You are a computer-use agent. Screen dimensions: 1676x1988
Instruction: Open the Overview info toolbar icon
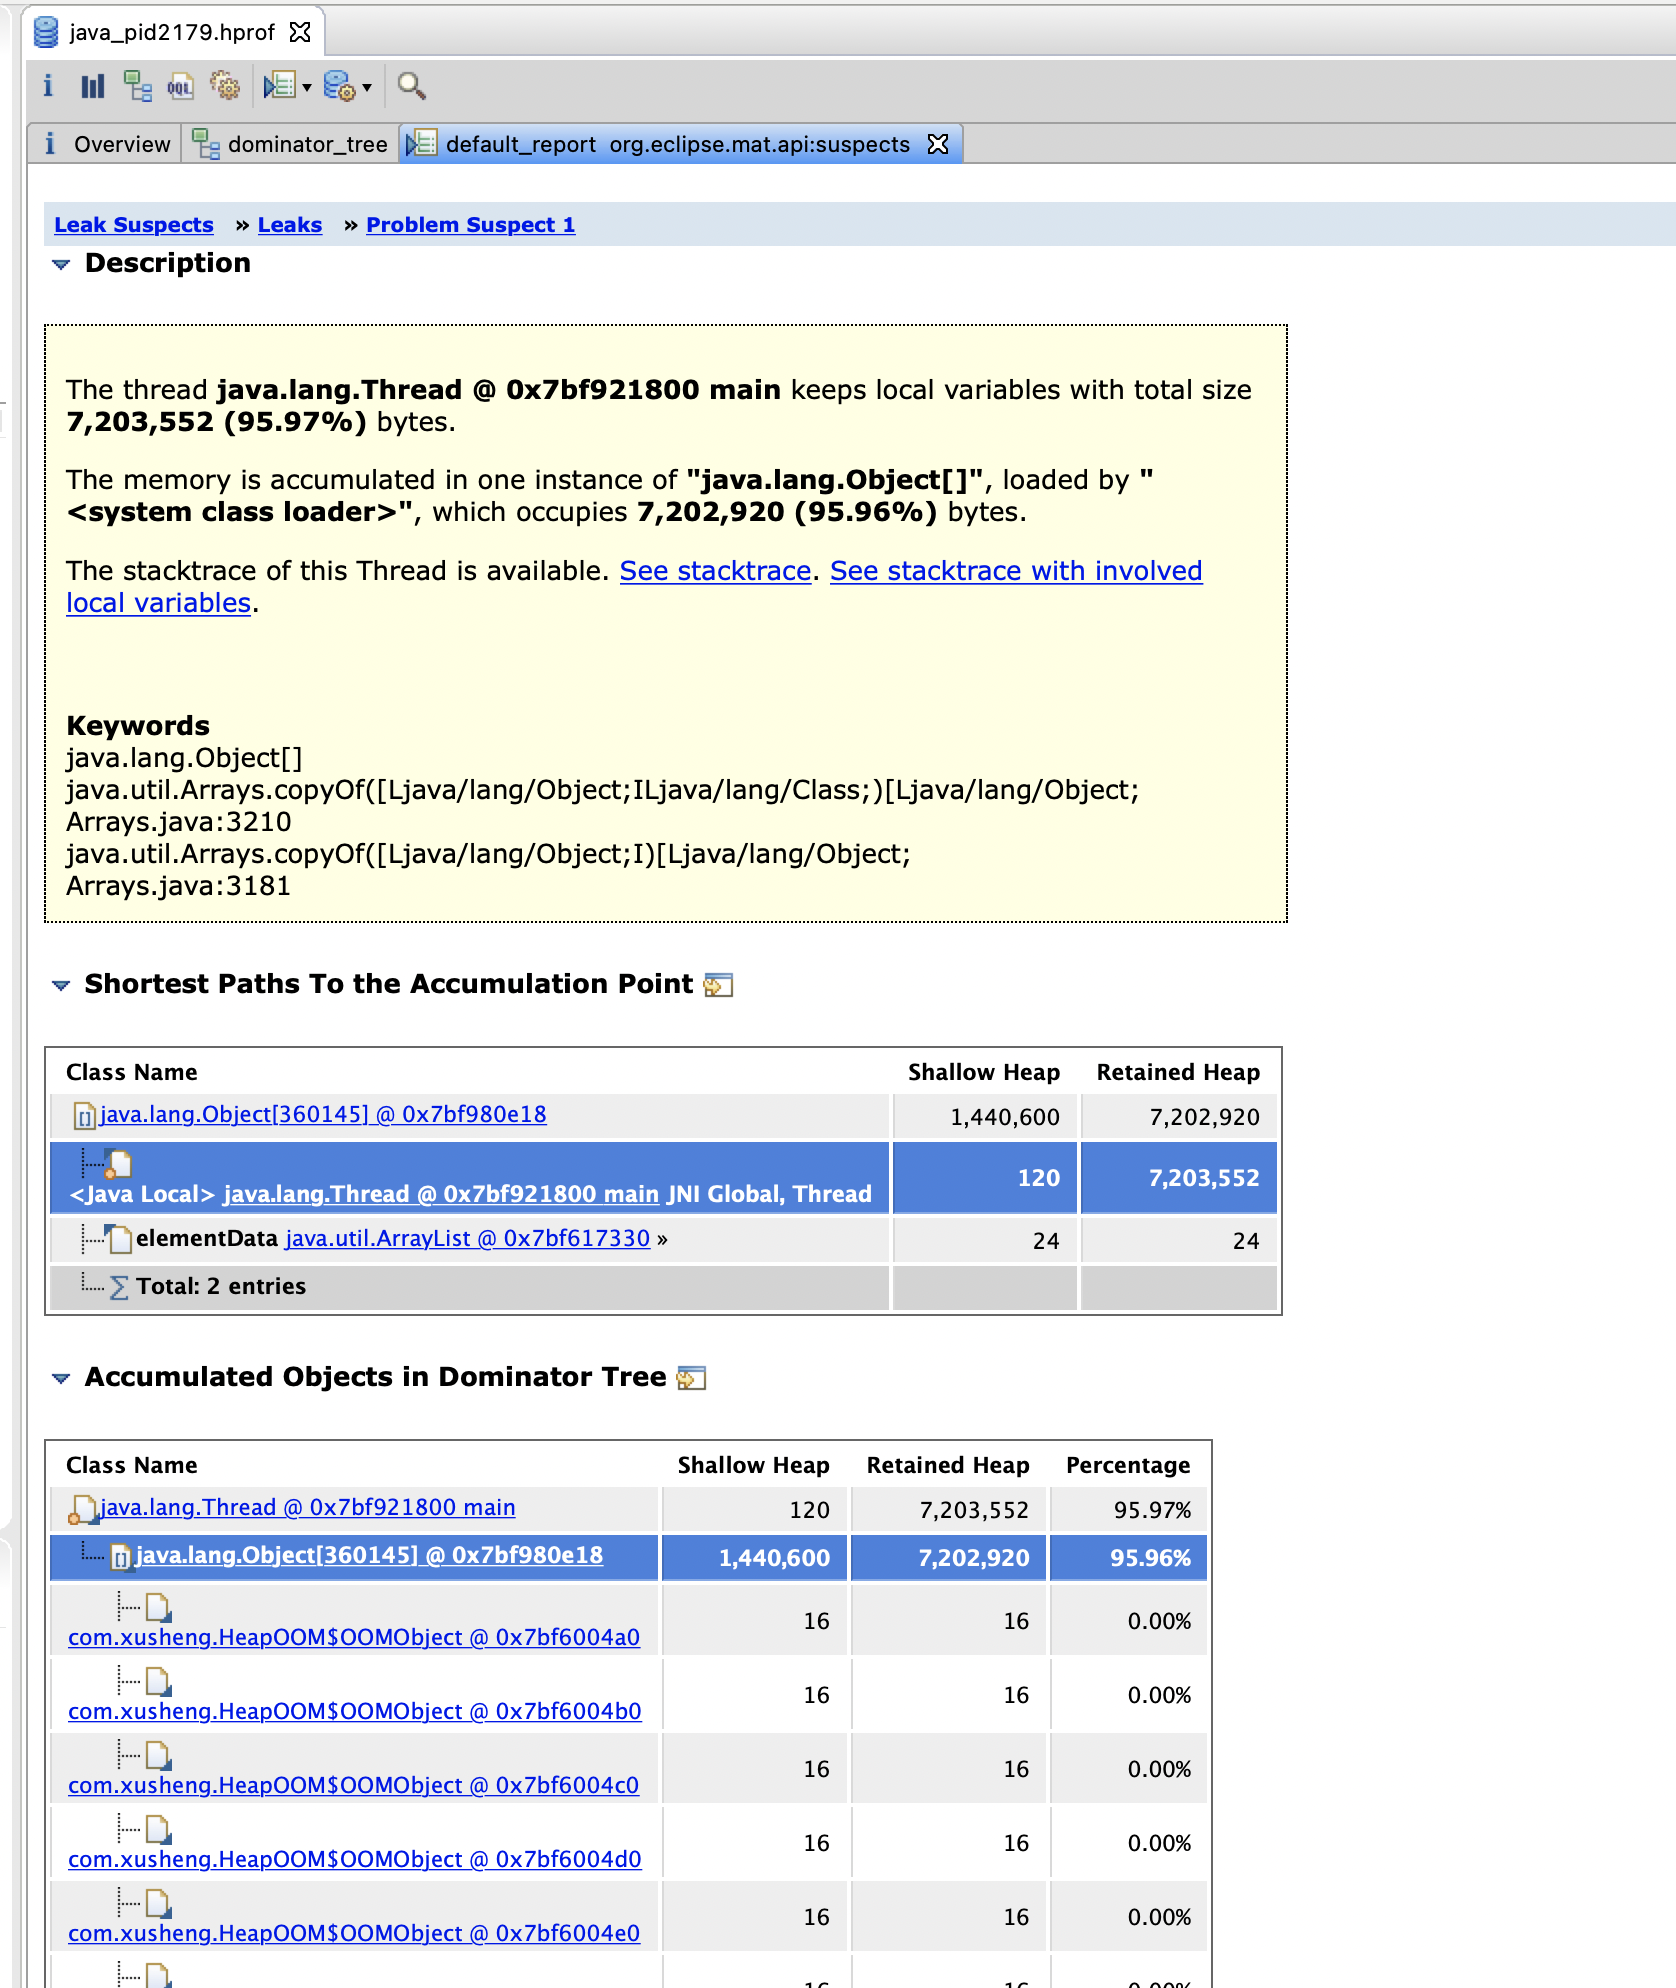tap(48, 86)
